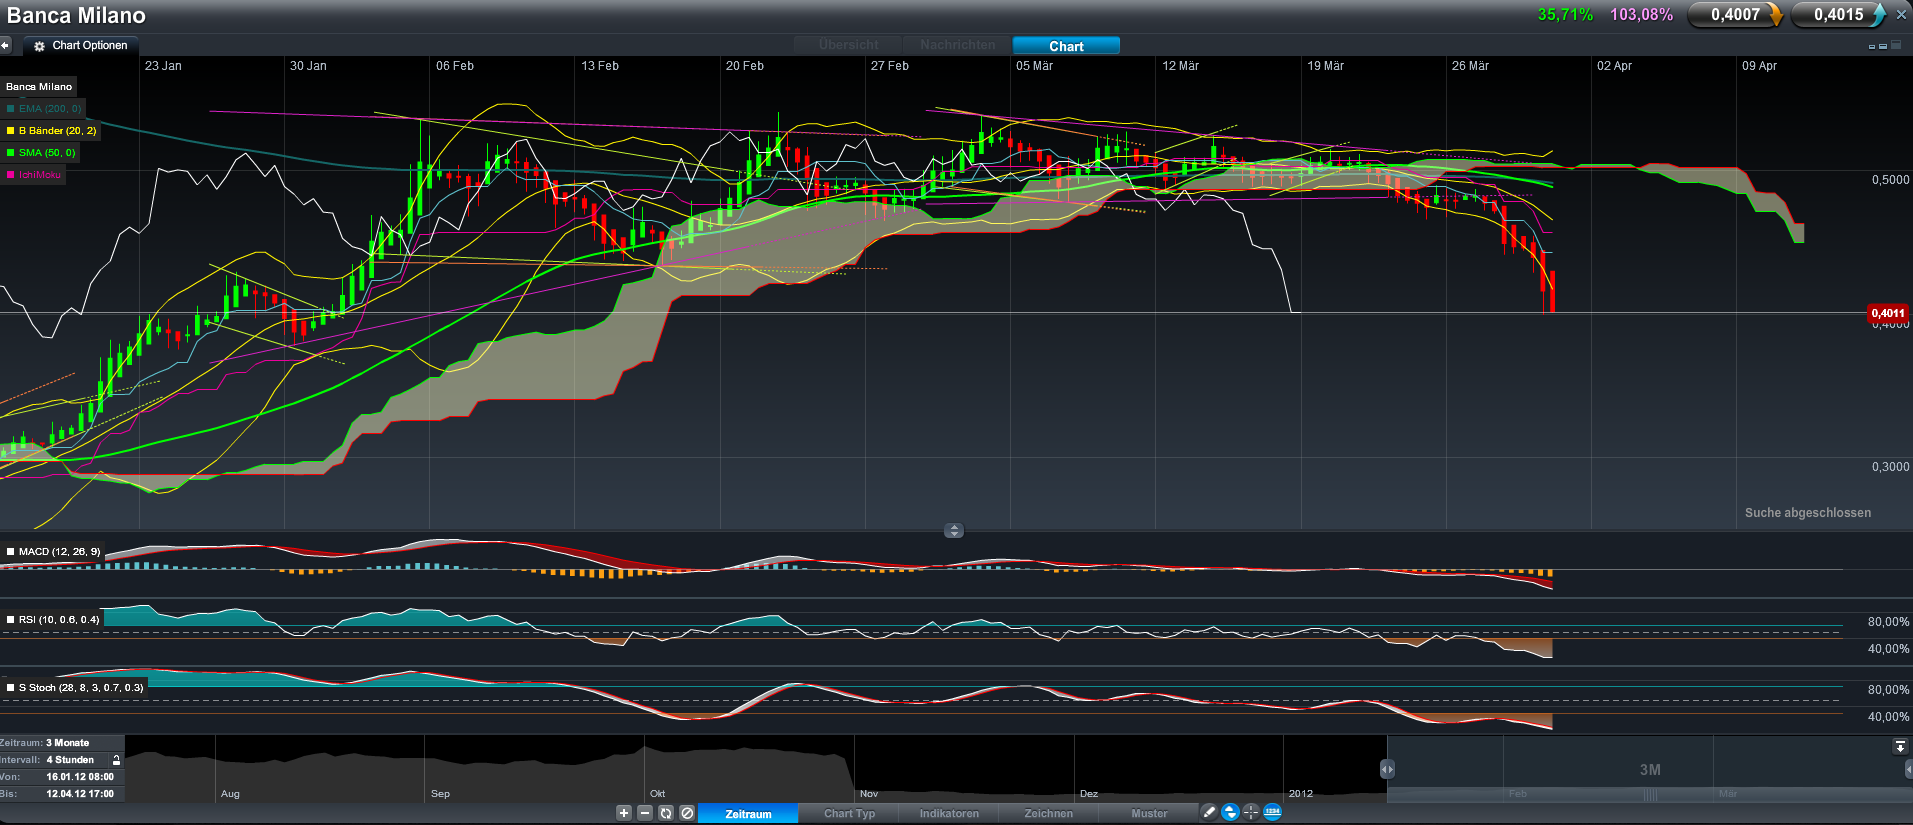Click the timeline range left handle
This screenshot has height=825, width=1913.
[x=1387, y=769]
